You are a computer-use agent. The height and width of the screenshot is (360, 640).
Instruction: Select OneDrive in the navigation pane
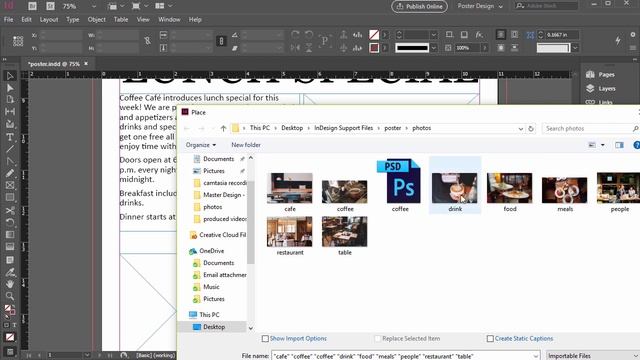pos(207,251)
